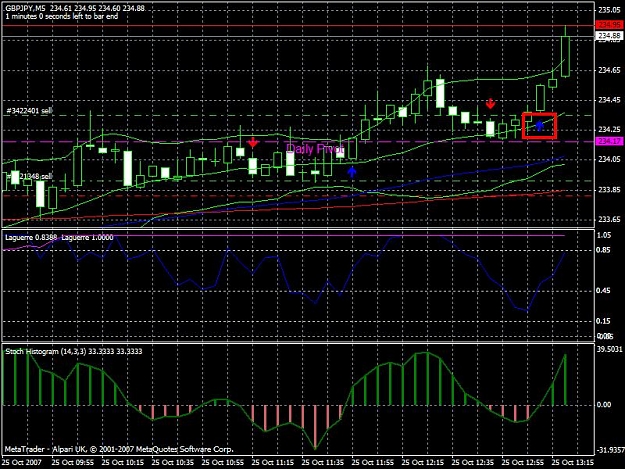625x469 pixels.
Task: Click the 25 Oct 11:15 time label
Action: pyautogui.click(x=273, y=462)
